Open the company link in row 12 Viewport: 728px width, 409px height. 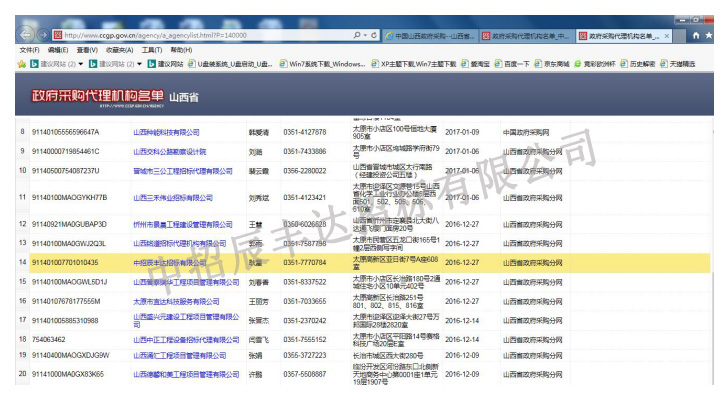[182, 225]
